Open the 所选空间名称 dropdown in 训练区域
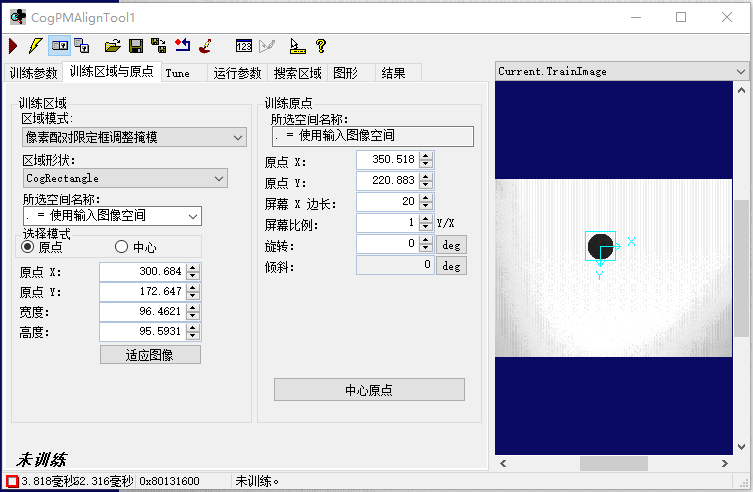Screen dimensions: 753x492 (112, 216)
